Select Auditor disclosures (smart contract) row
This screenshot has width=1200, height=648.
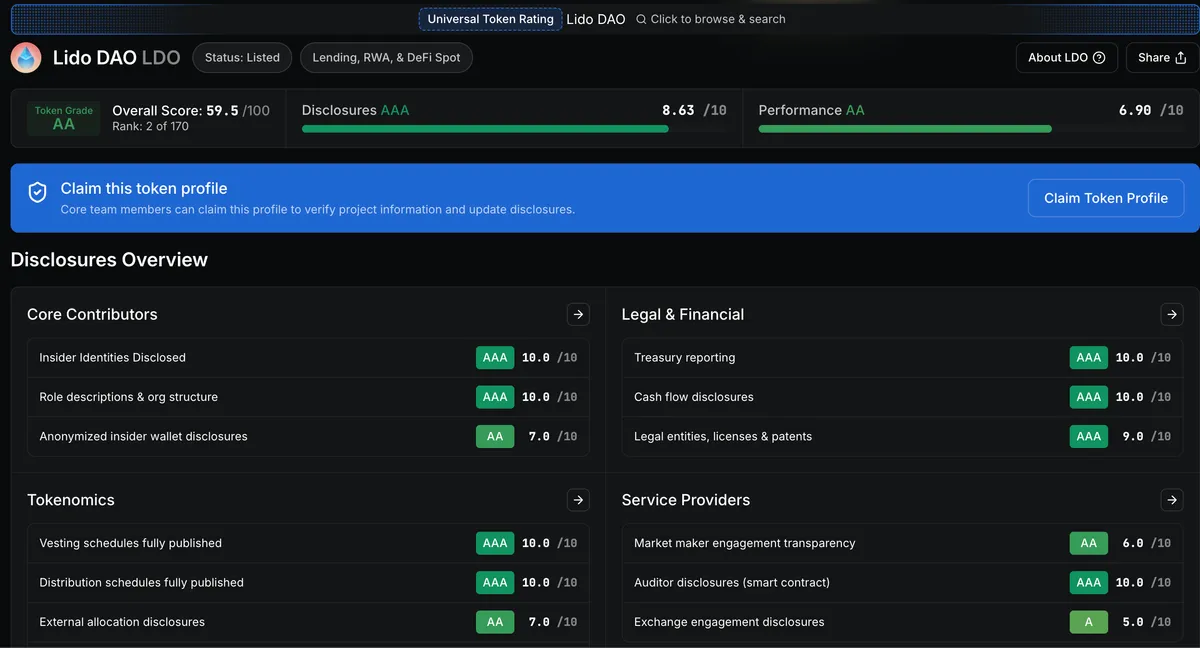902,582
